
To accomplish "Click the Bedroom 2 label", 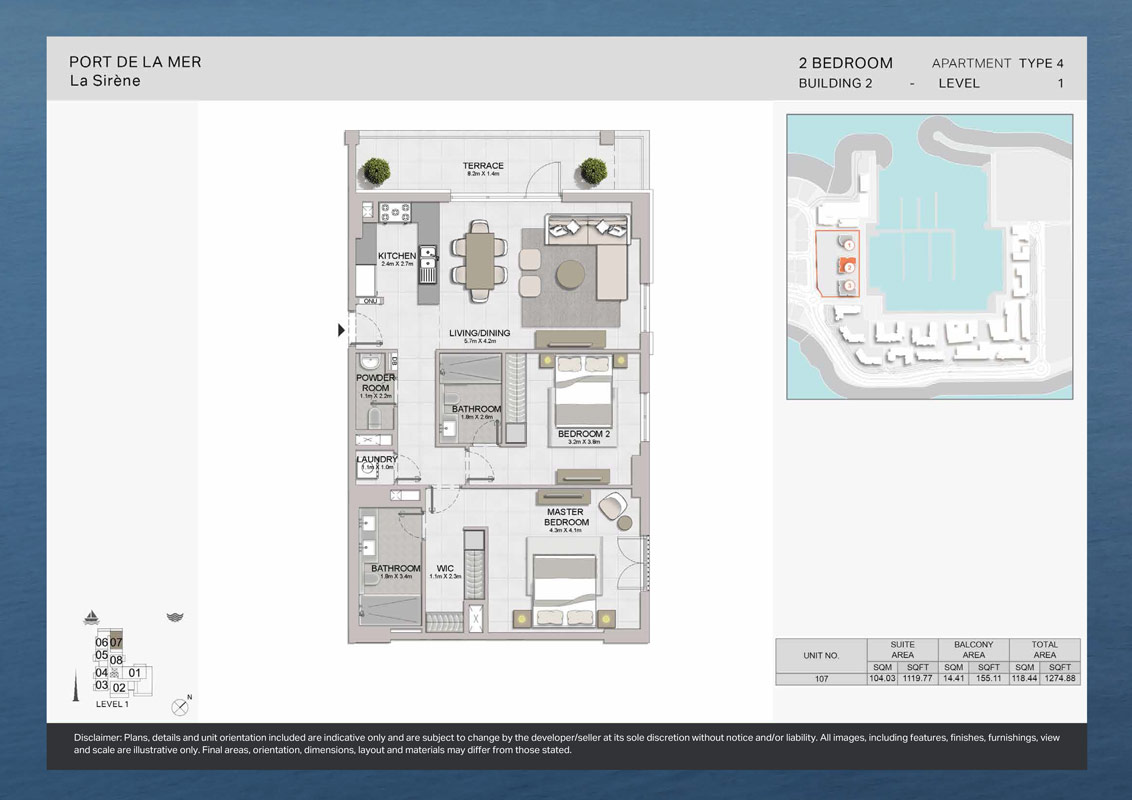I will (x=583, y=434).
